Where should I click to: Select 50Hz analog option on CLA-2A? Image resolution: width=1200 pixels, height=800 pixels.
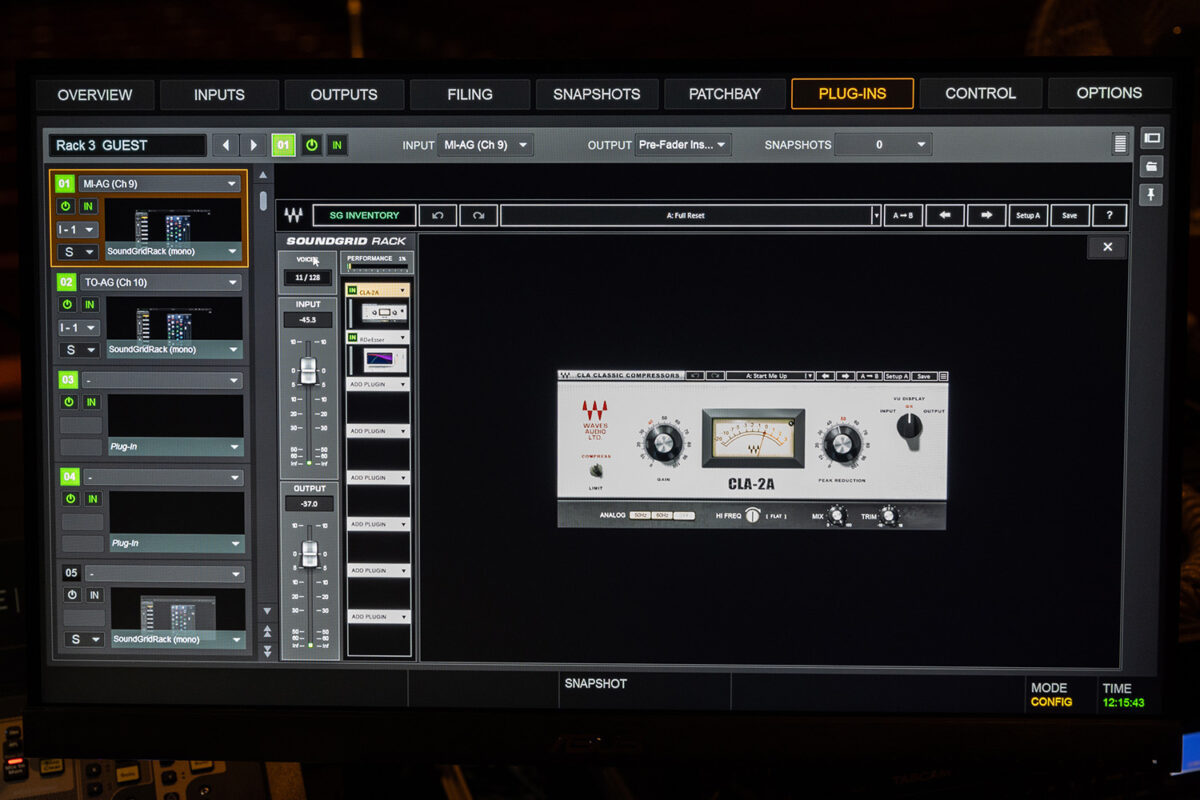pyautogui.click(x=640, y=515)
